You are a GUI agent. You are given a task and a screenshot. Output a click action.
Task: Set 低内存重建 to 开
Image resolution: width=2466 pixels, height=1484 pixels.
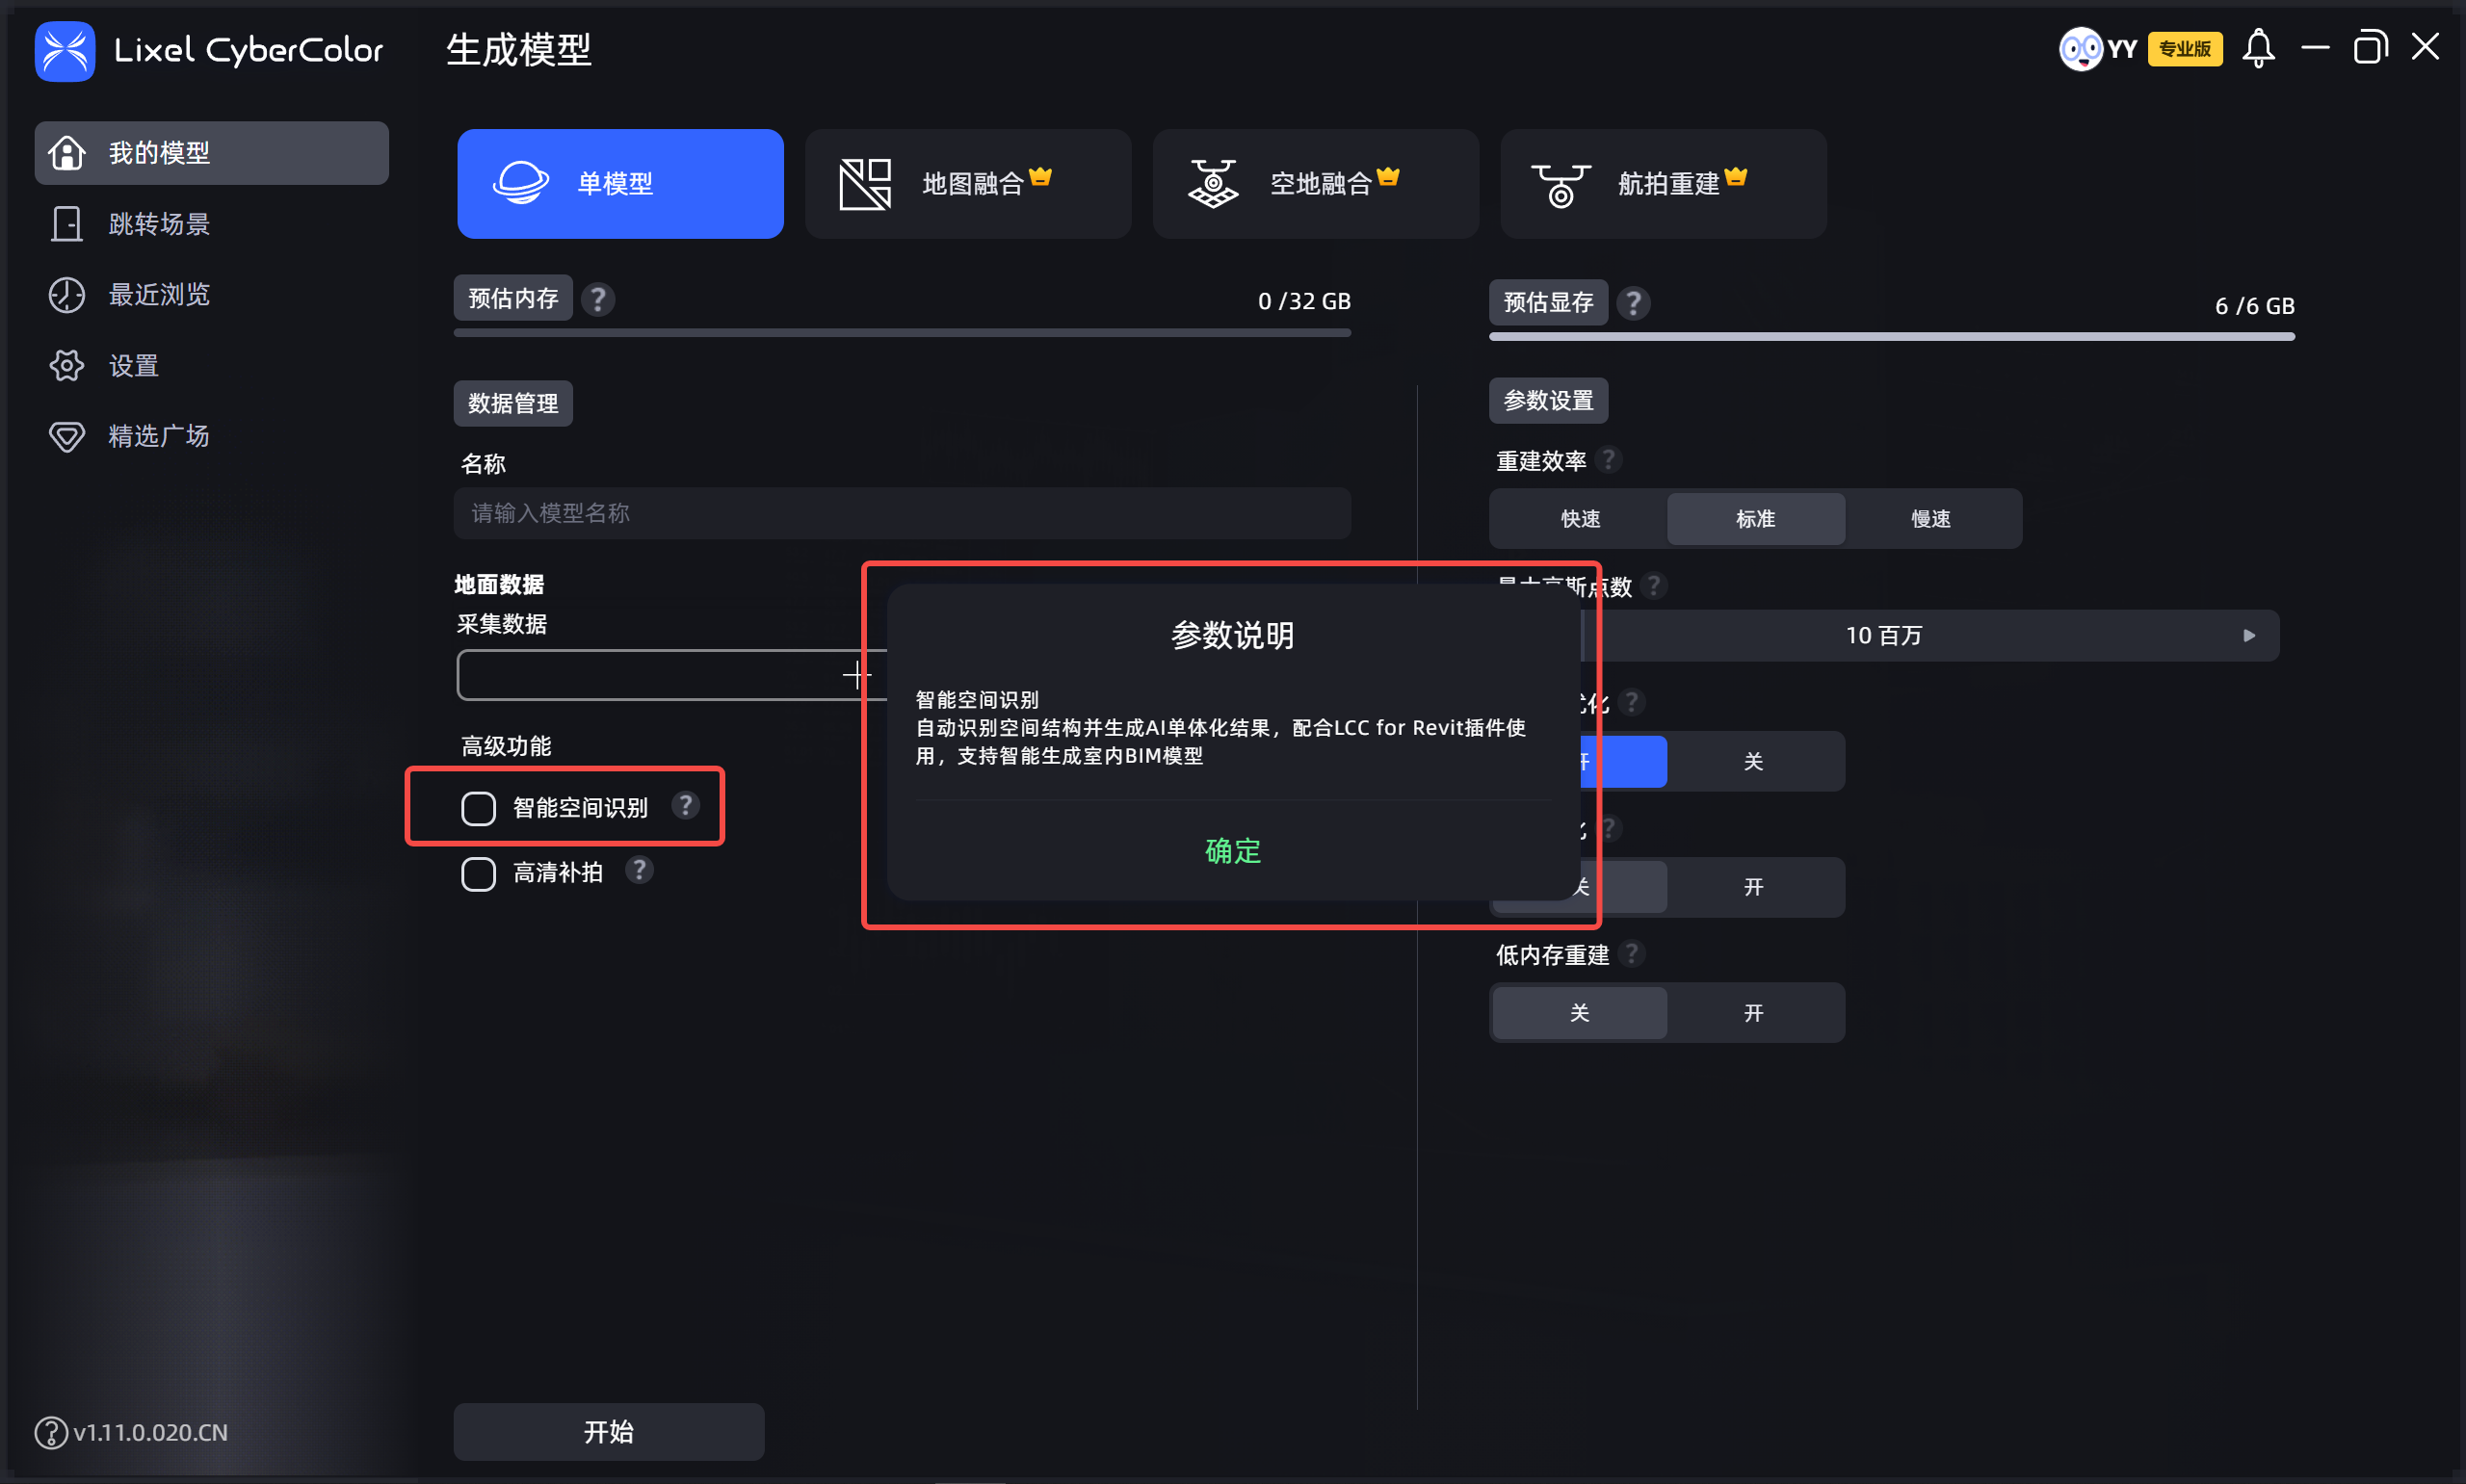click(x=1754, y=1012)
